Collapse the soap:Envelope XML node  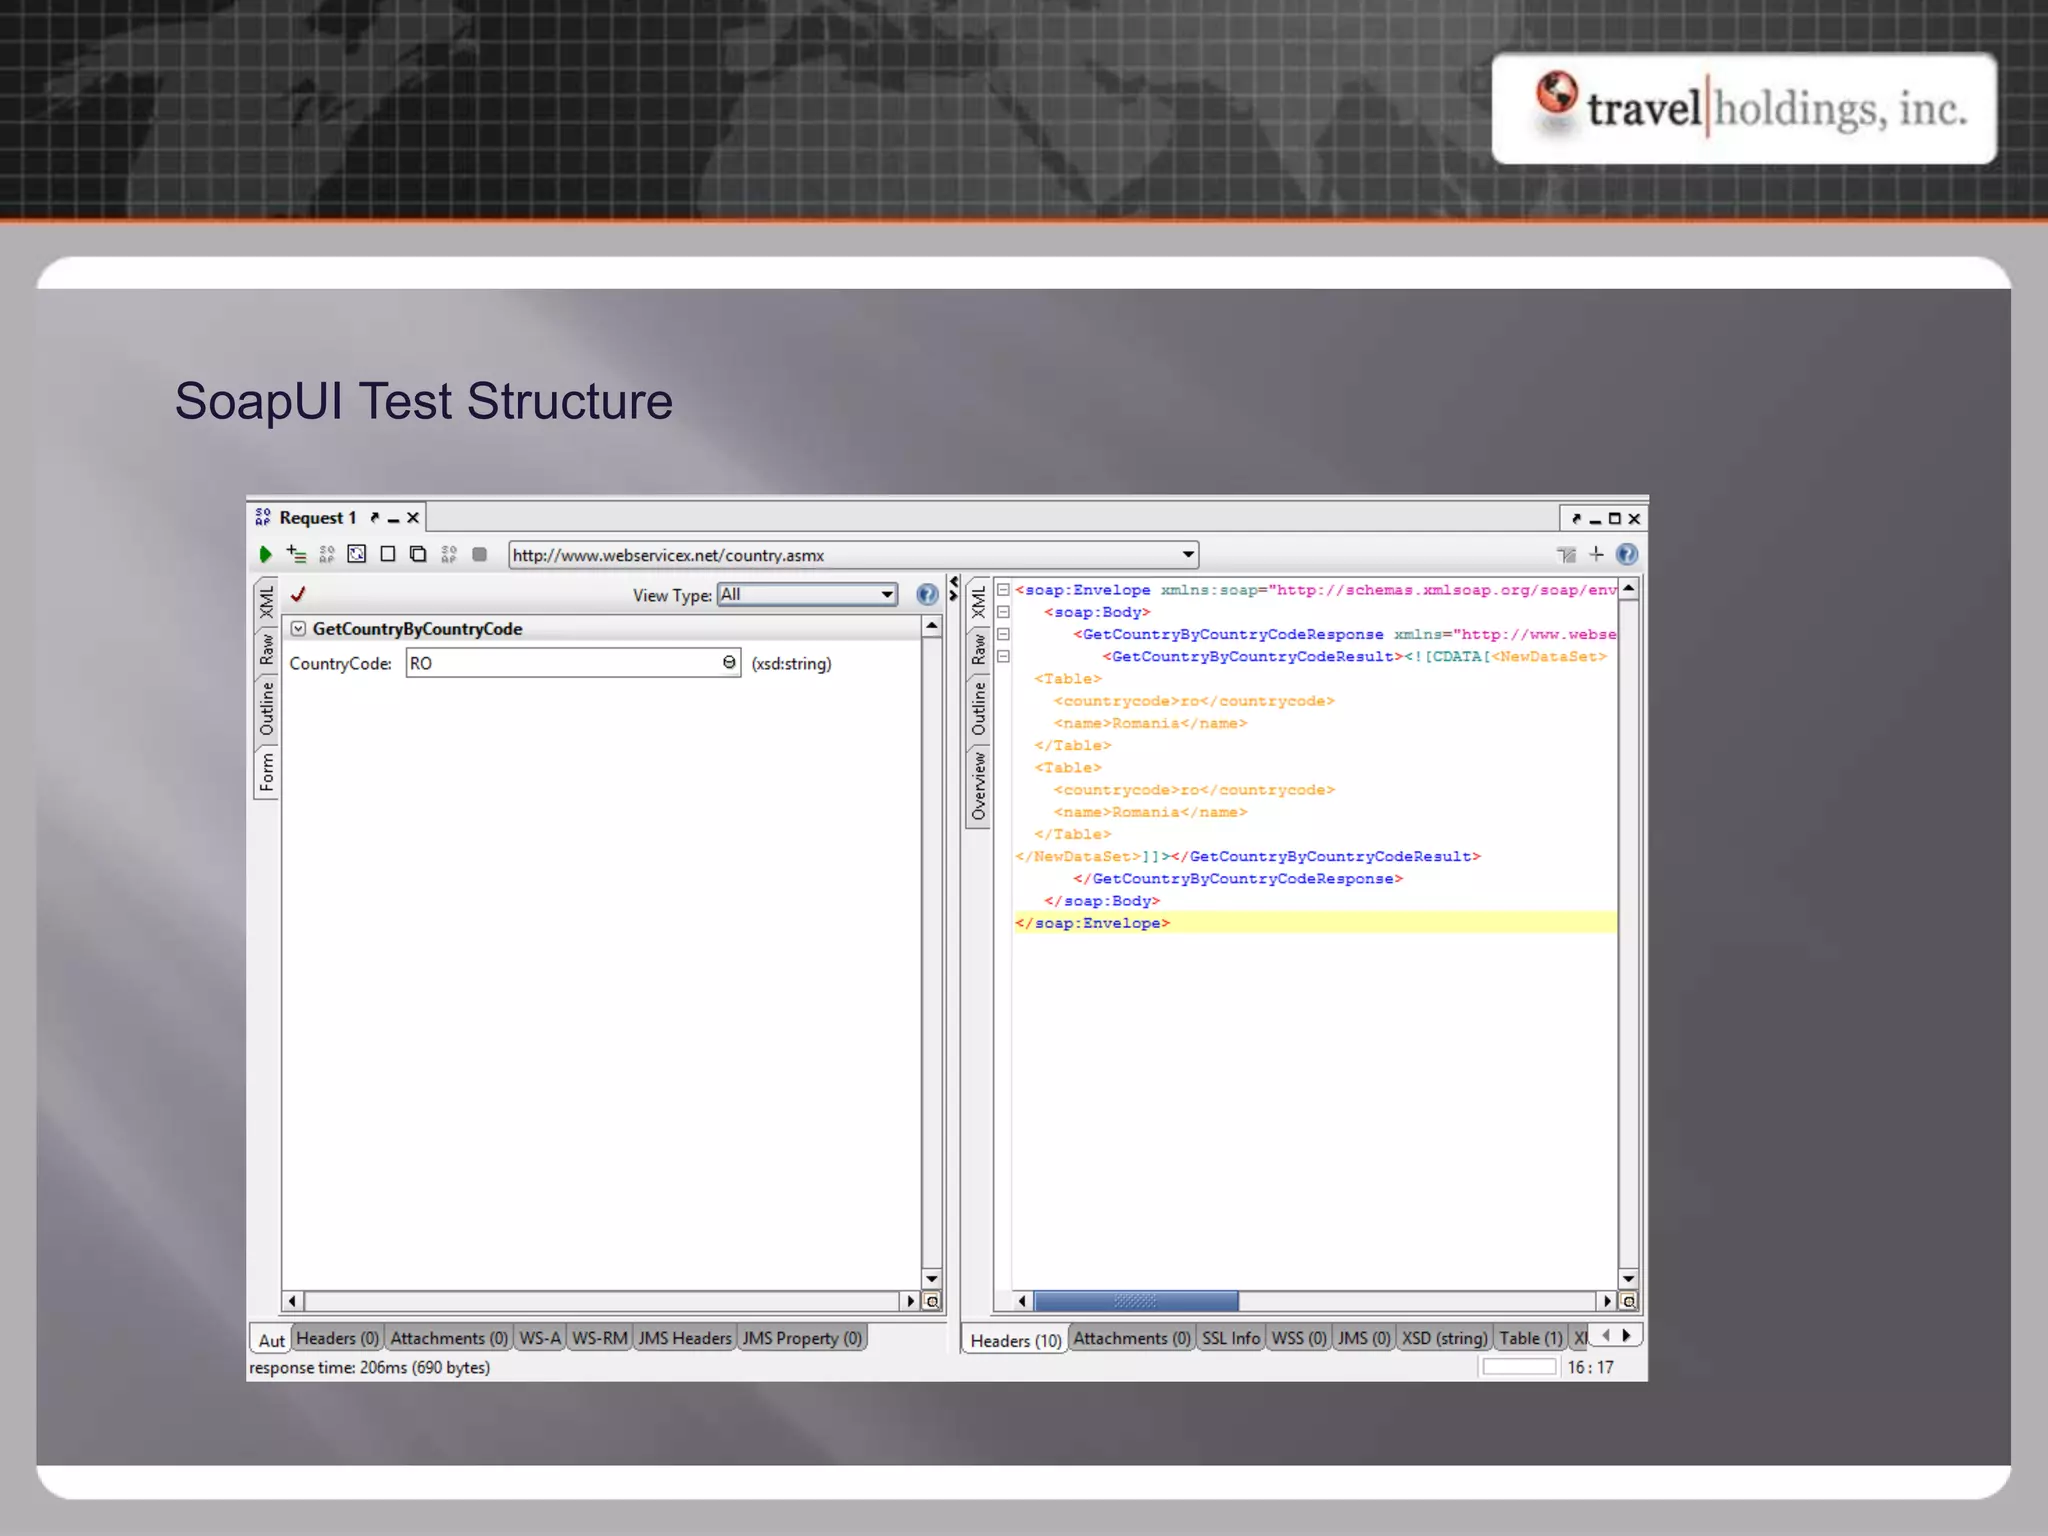1003,590
